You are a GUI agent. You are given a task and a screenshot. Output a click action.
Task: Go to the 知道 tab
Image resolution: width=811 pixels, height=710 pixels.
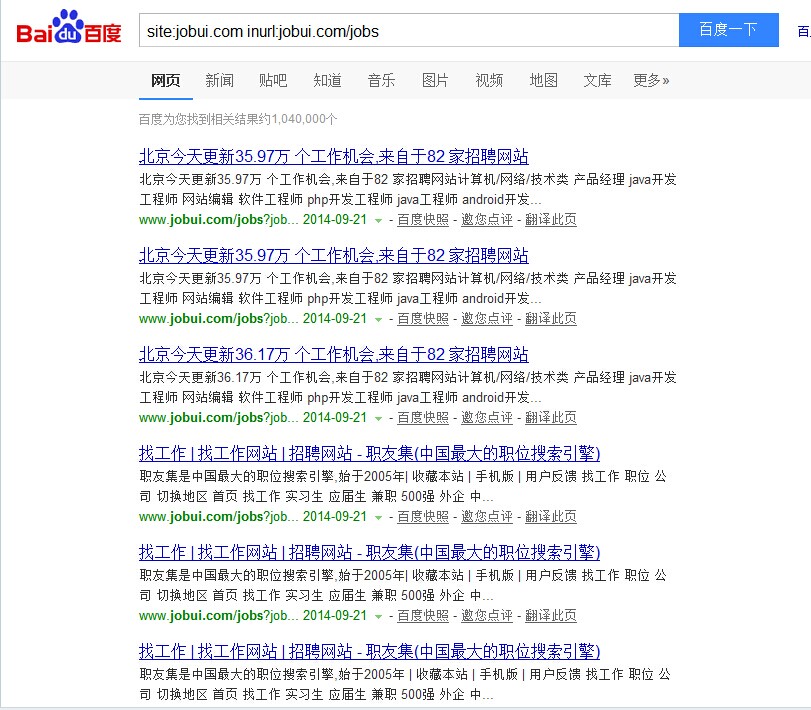(327, 80)
